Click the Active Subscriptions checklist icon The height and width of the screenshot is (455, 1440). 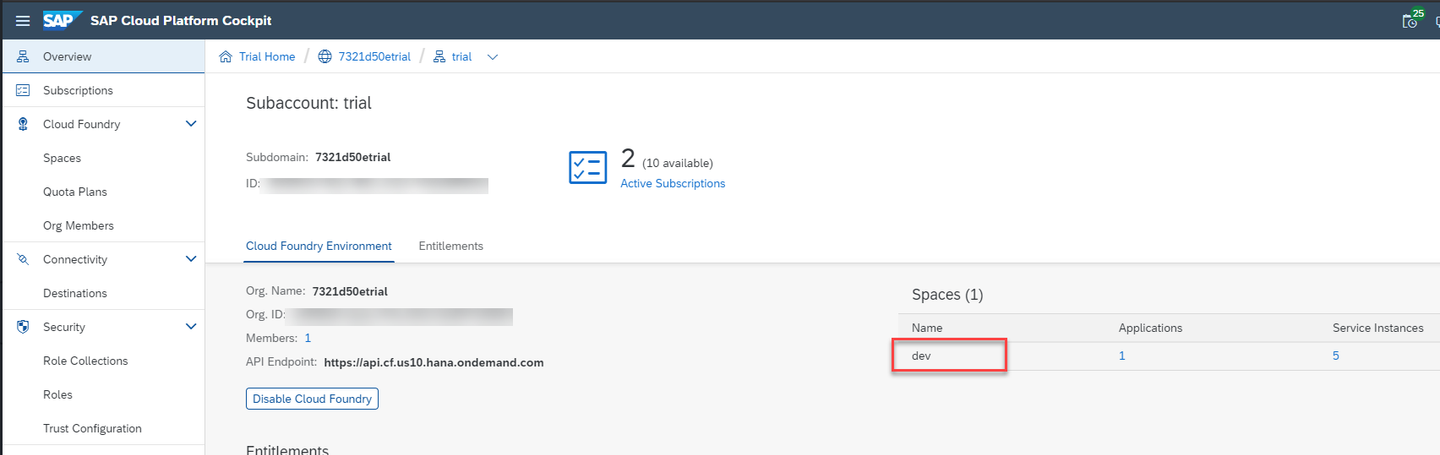click(588, 168)
